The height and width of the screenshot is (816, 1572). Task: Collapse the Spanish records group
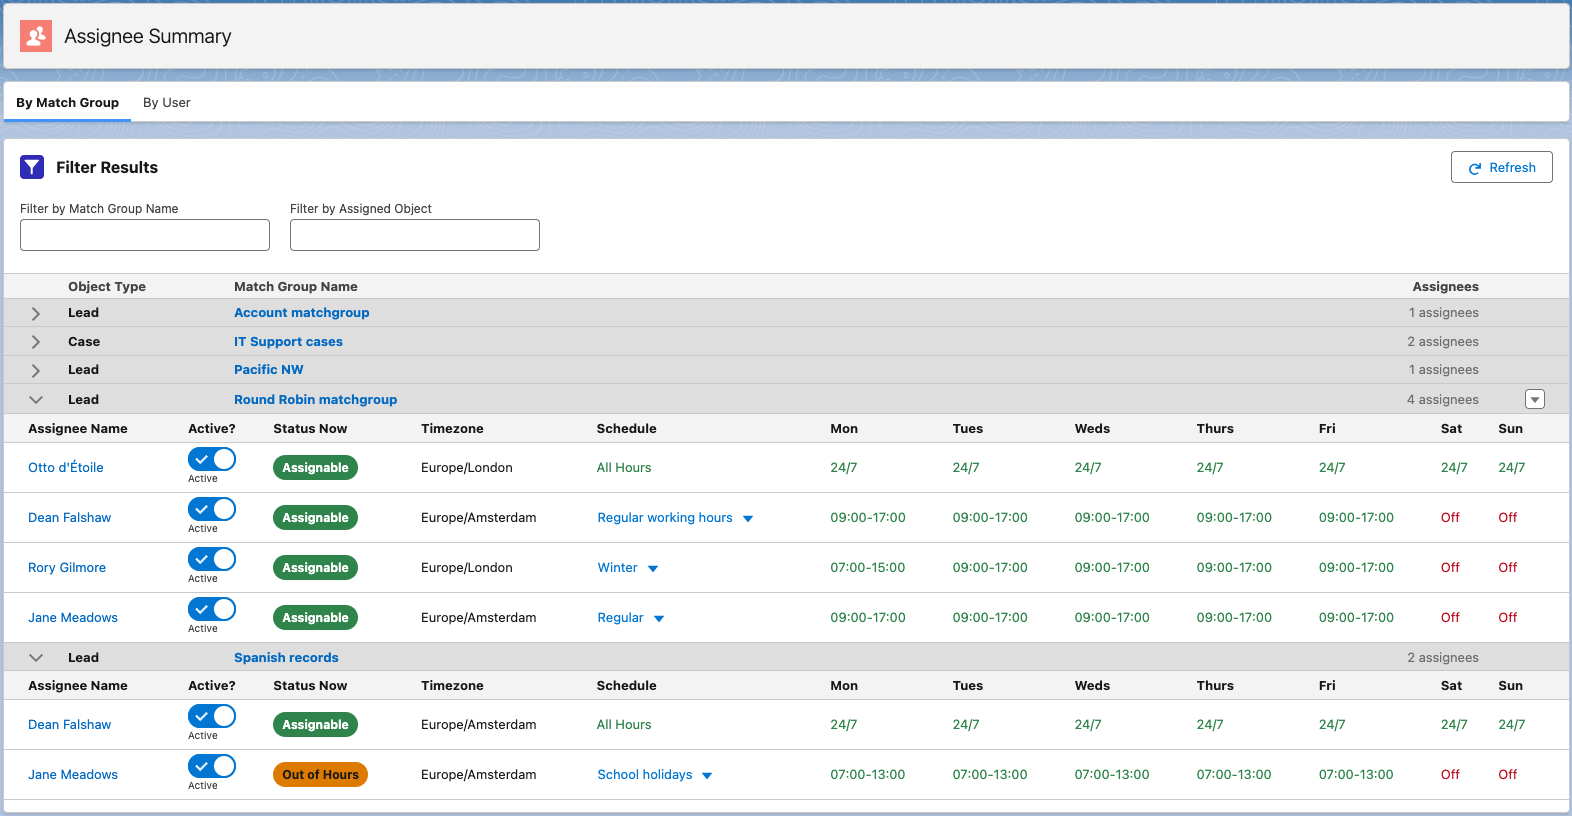pyautogui.click(x=36, y=658)
